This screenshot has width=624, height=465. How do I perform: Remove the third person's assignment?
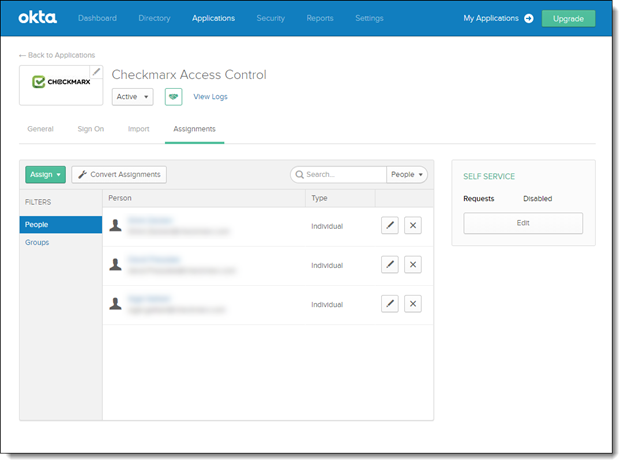413,304
